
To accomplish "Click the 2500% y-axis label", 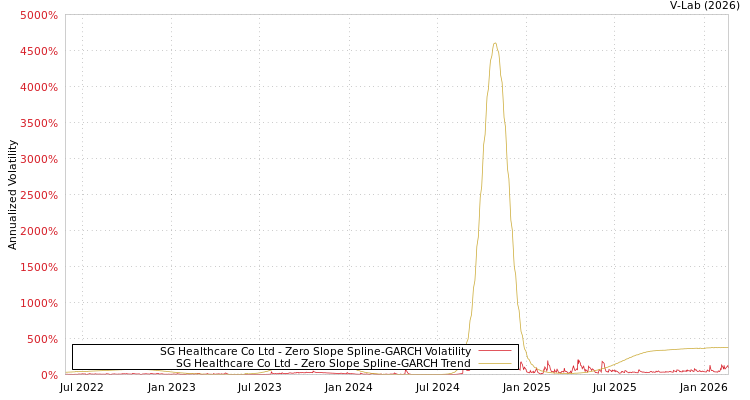I will (x=39, y=195).
